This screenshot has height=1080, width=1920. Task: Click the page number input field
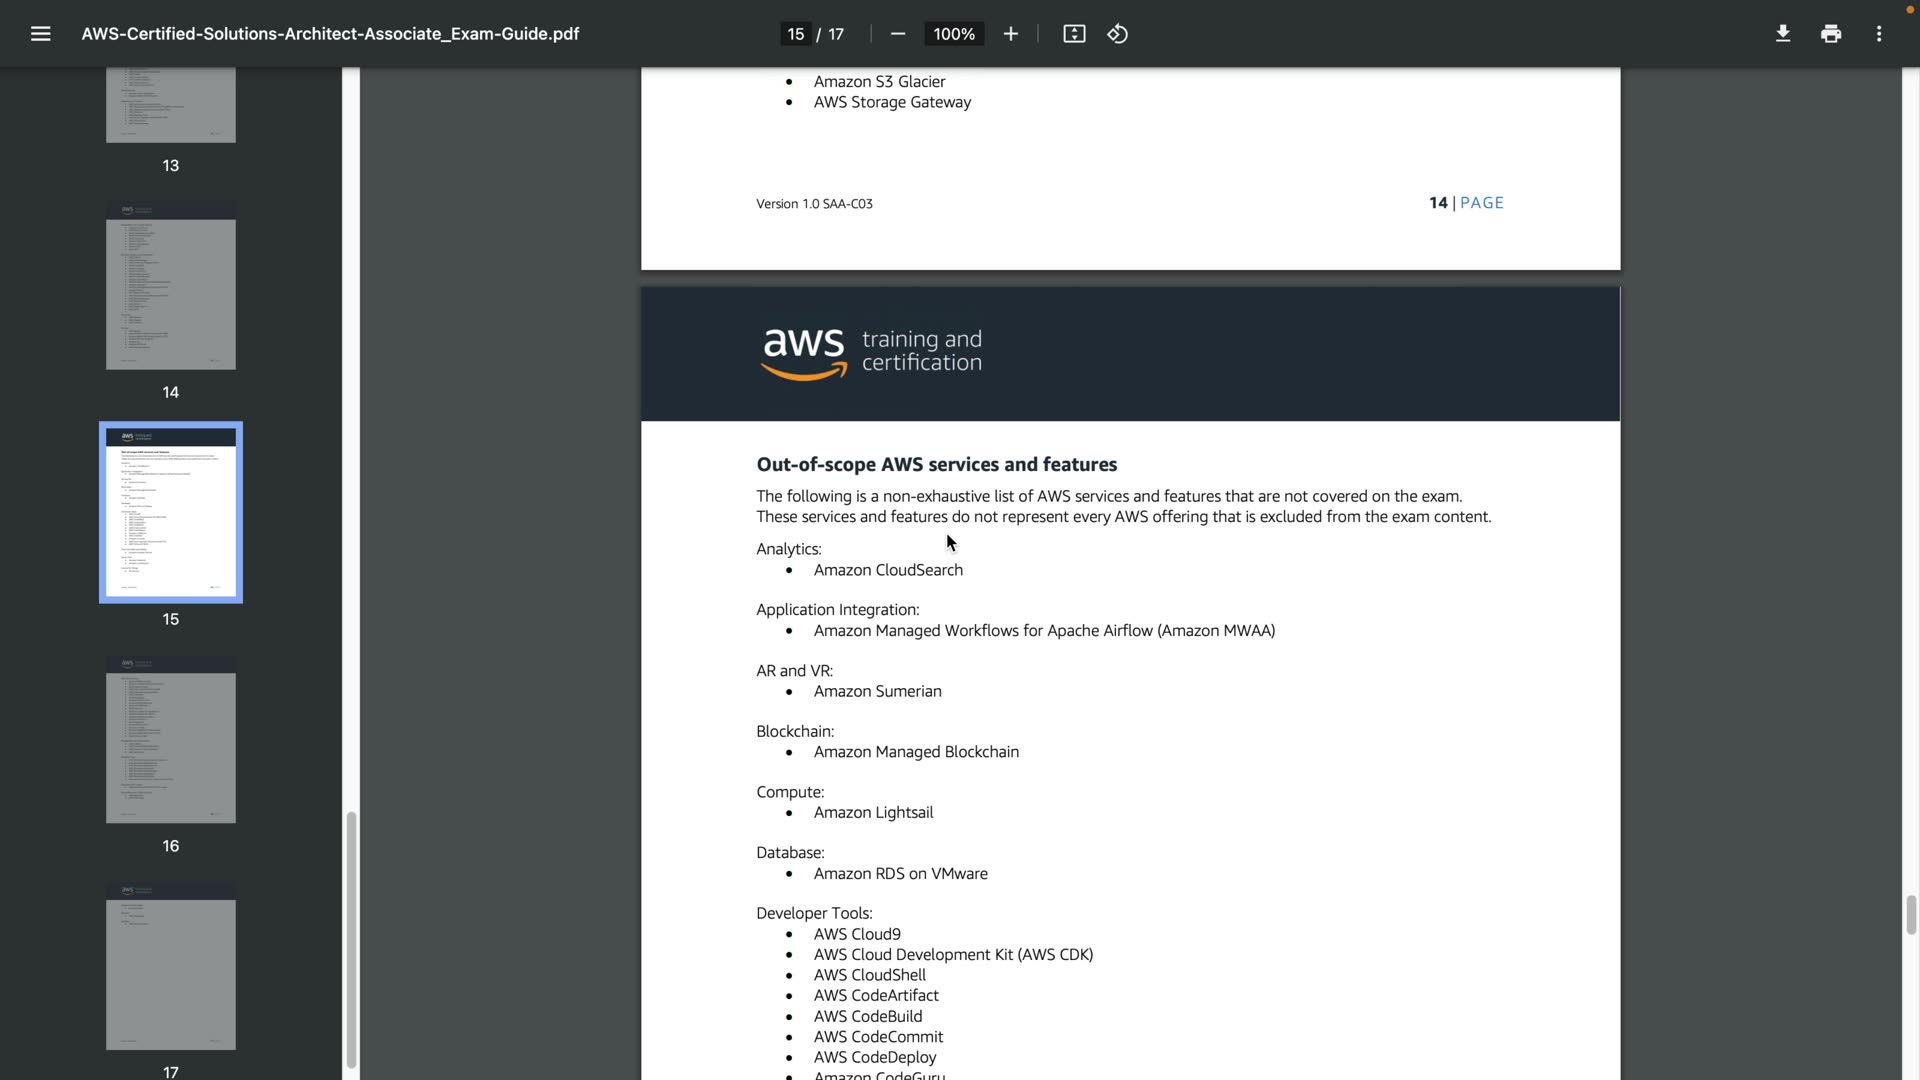(796, 34)
